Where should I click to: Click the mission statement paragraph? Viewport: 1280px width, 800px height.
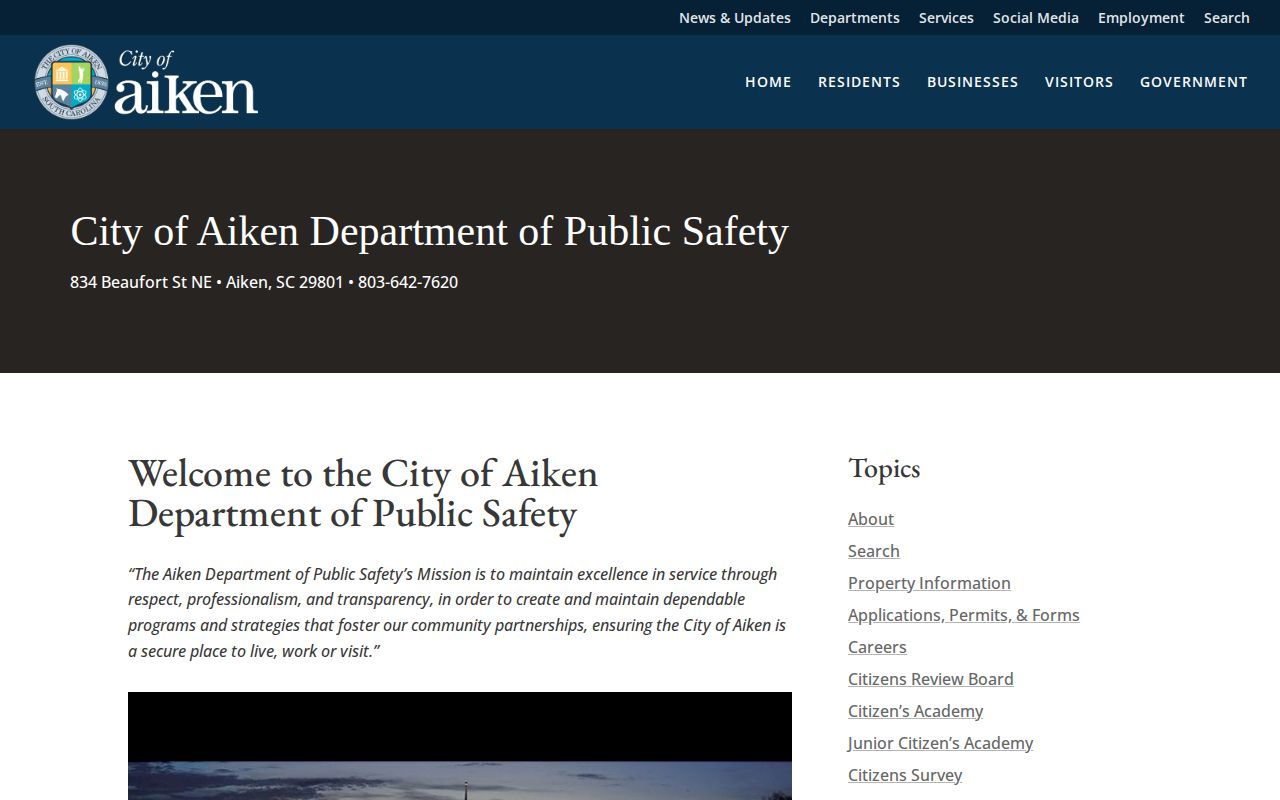point(457,612)
